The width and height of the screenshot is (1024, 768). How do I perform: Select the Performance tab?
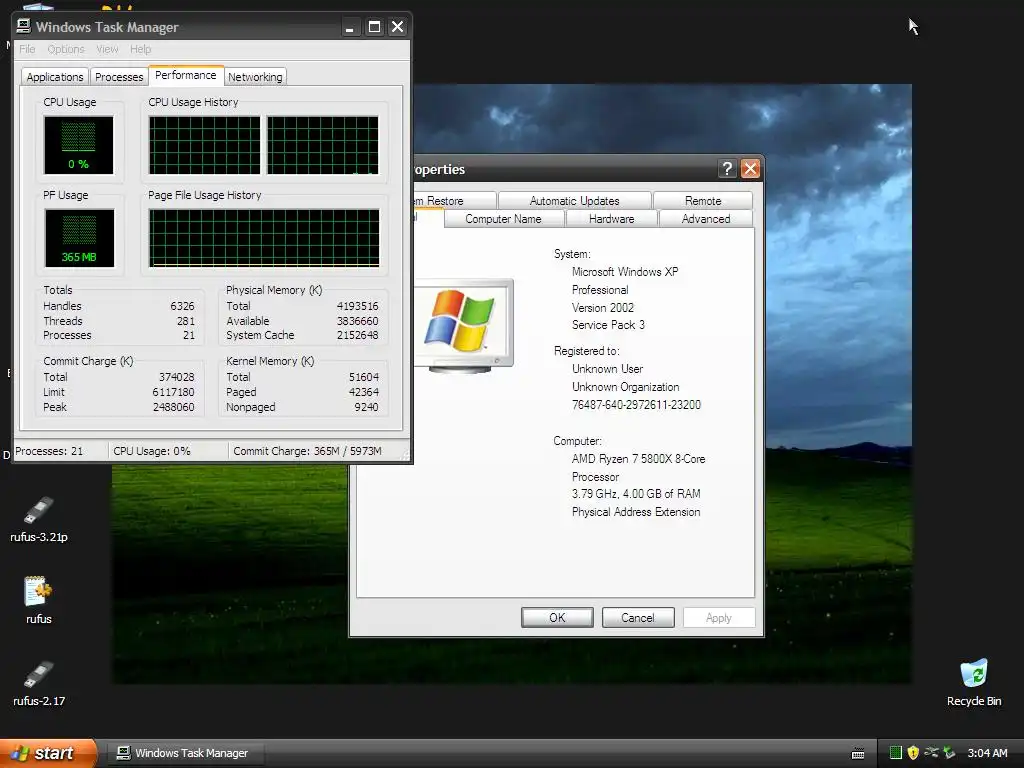(185, 75)
